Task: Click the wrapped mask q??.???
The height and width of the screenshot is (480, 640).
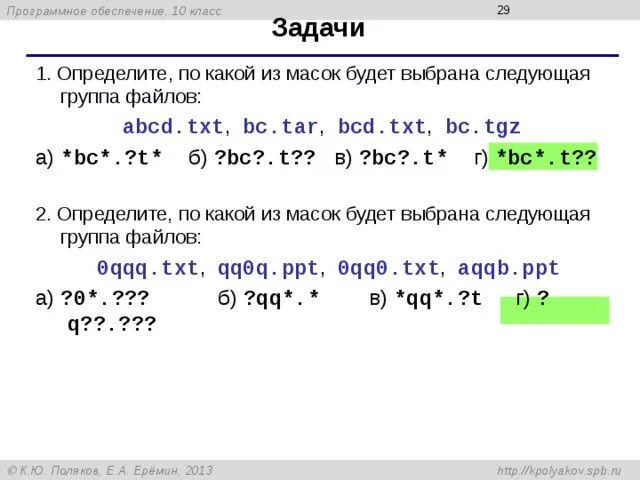Action: click(112, 325)
